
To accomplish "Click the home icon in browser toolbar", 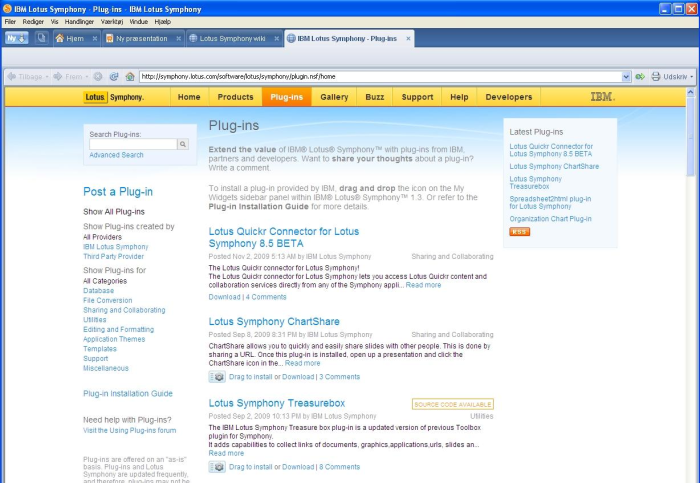I will coord(130,77).
